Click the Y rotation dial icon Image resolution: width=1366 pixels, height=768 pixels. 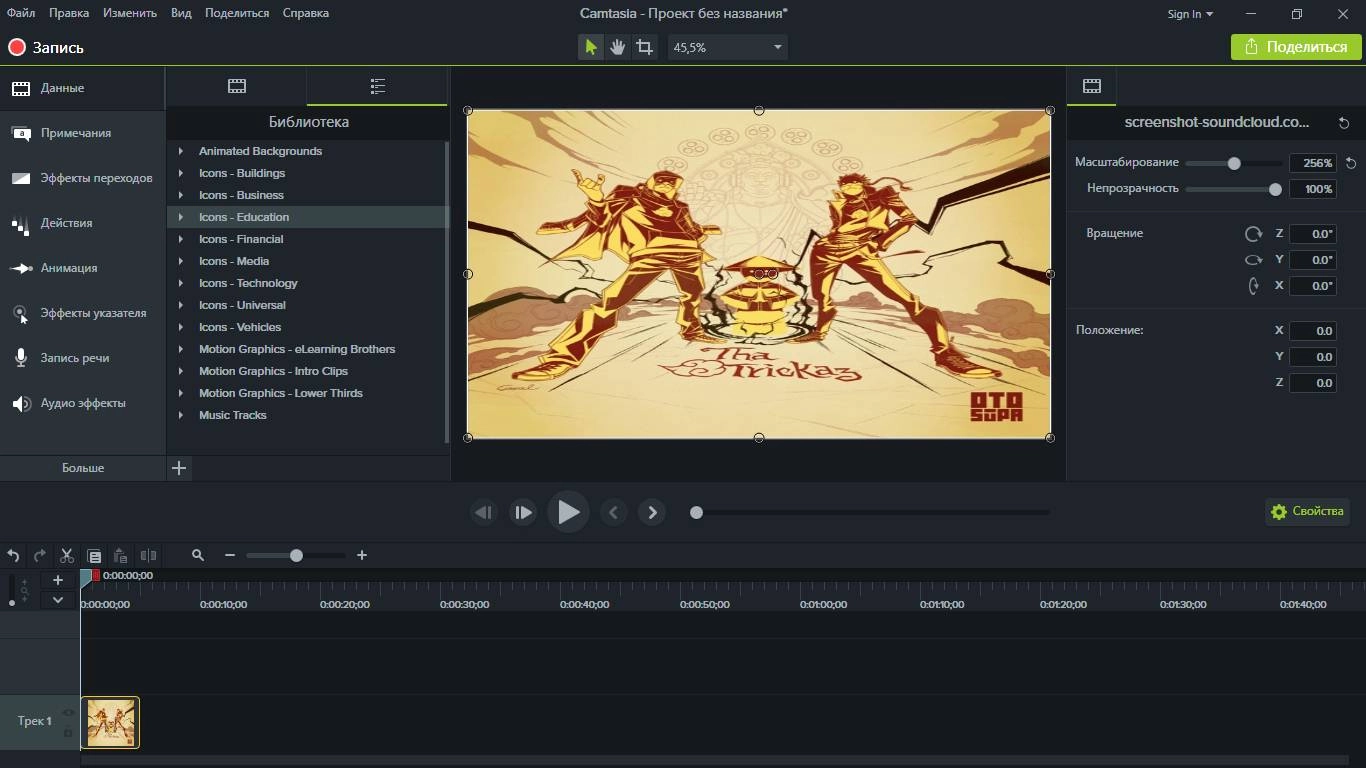[1253, 260]
